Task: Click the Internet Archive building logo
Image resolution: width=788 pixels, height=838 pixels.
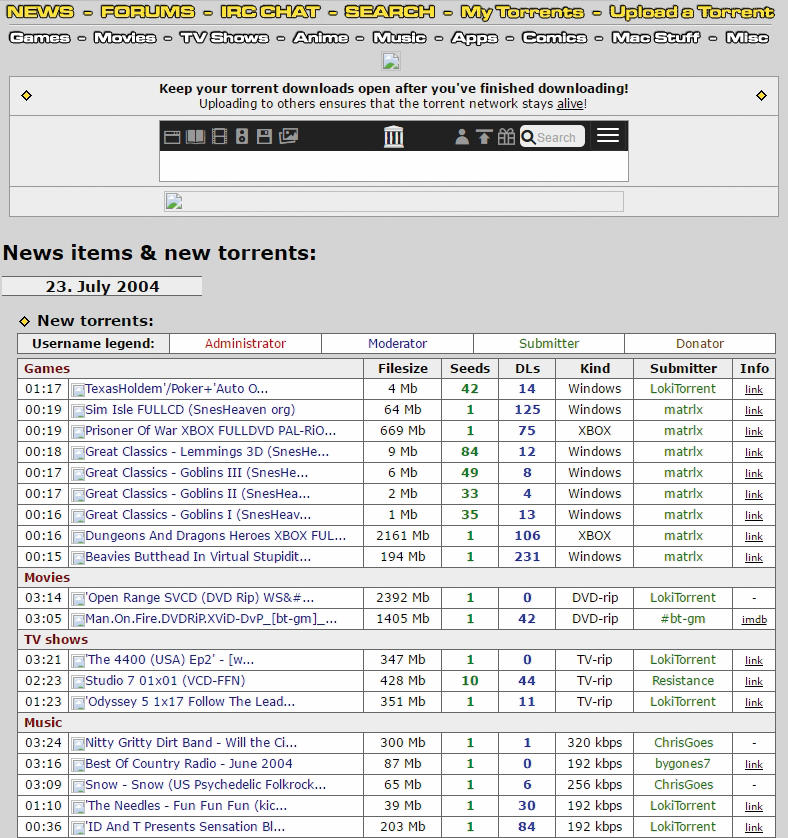Action: coord(393,137)
